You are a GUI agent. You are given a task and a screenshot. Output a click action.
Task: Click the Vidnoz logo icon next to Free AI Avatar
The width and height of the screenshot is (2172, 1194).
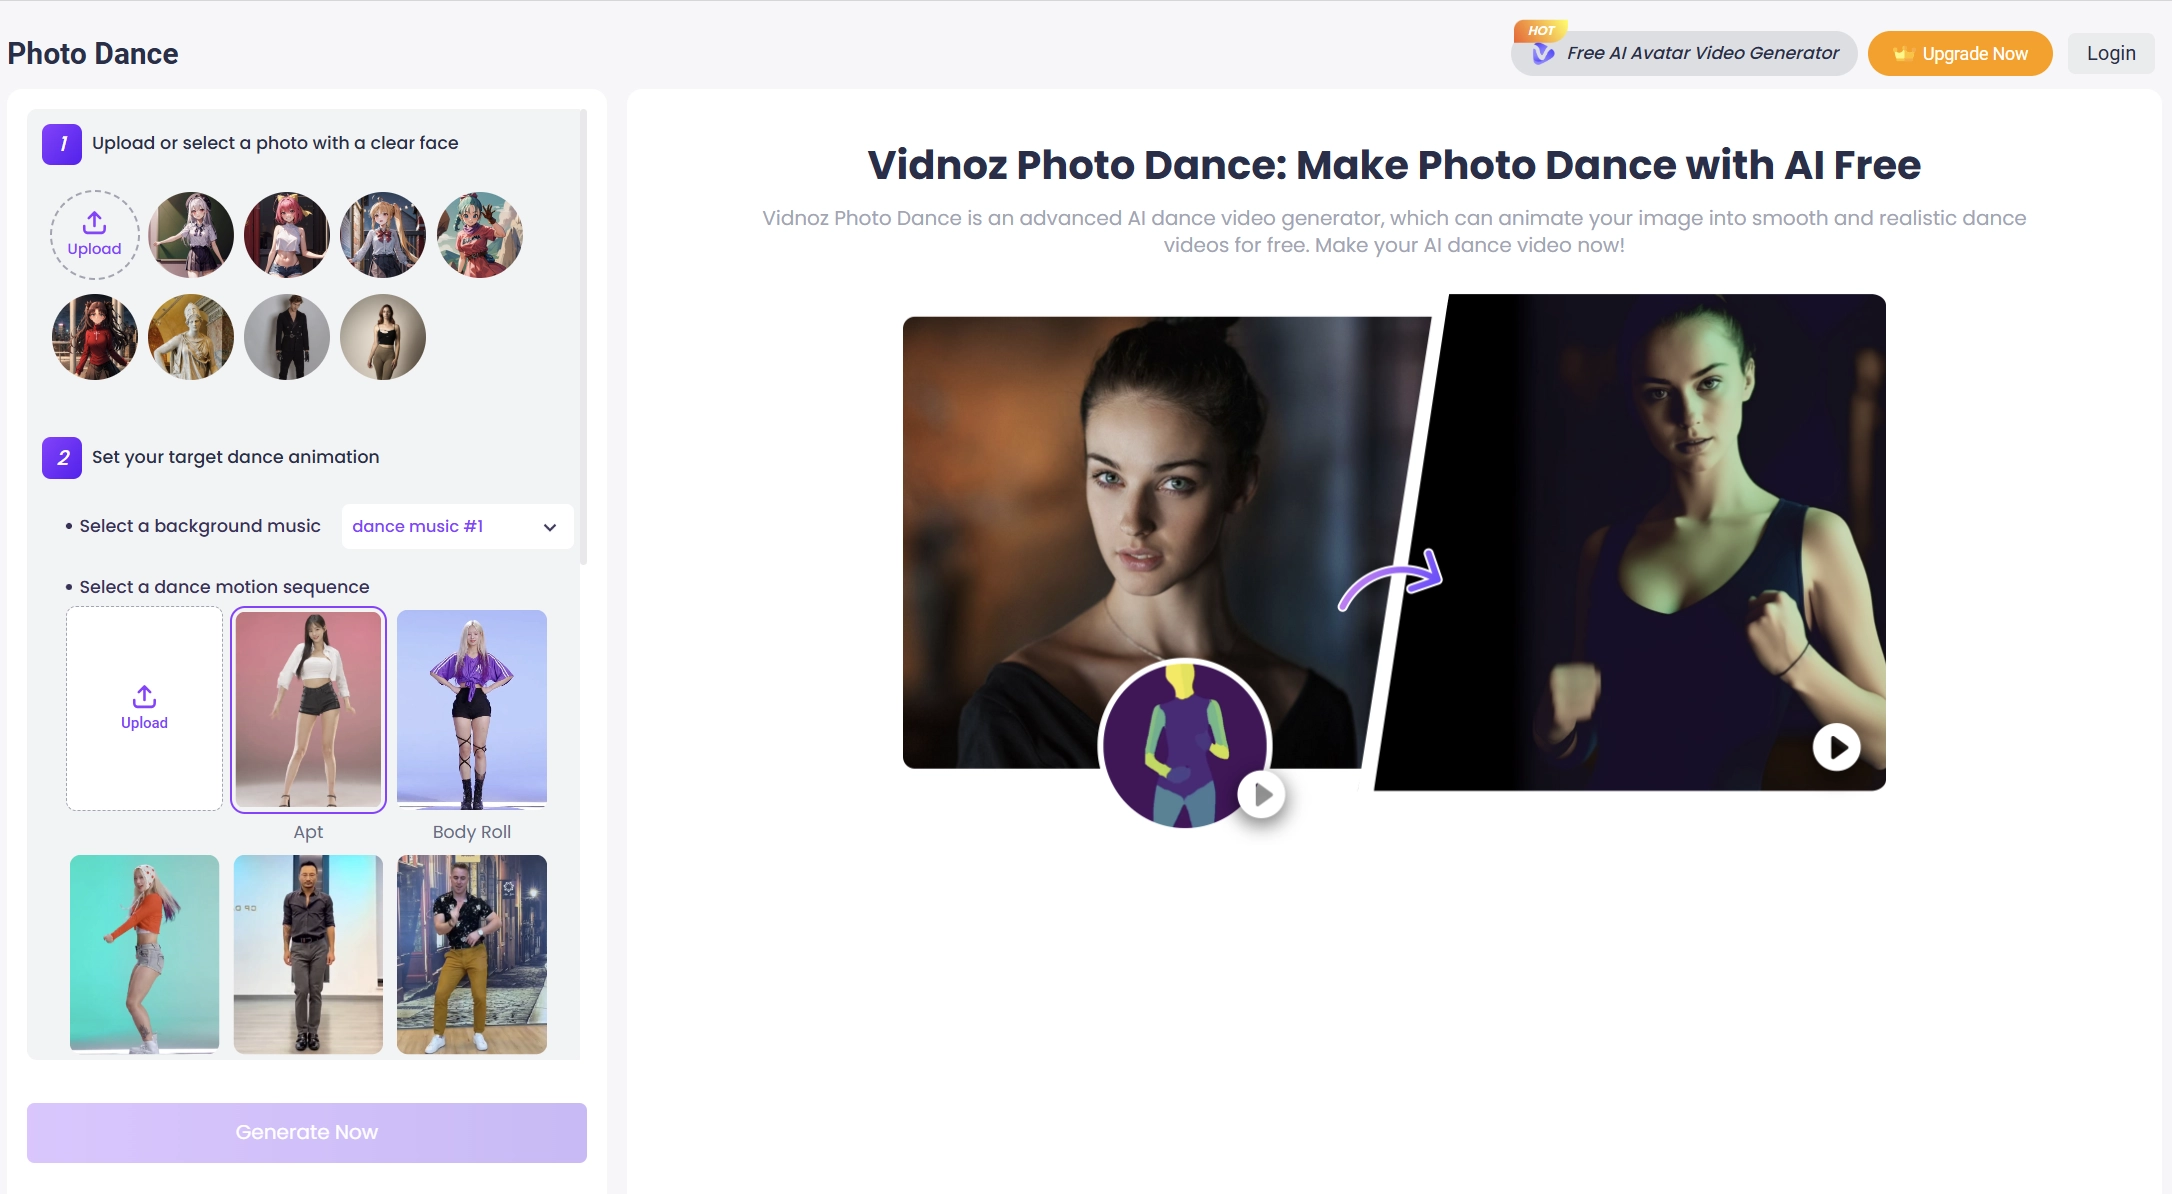[x=1543, y=53]
